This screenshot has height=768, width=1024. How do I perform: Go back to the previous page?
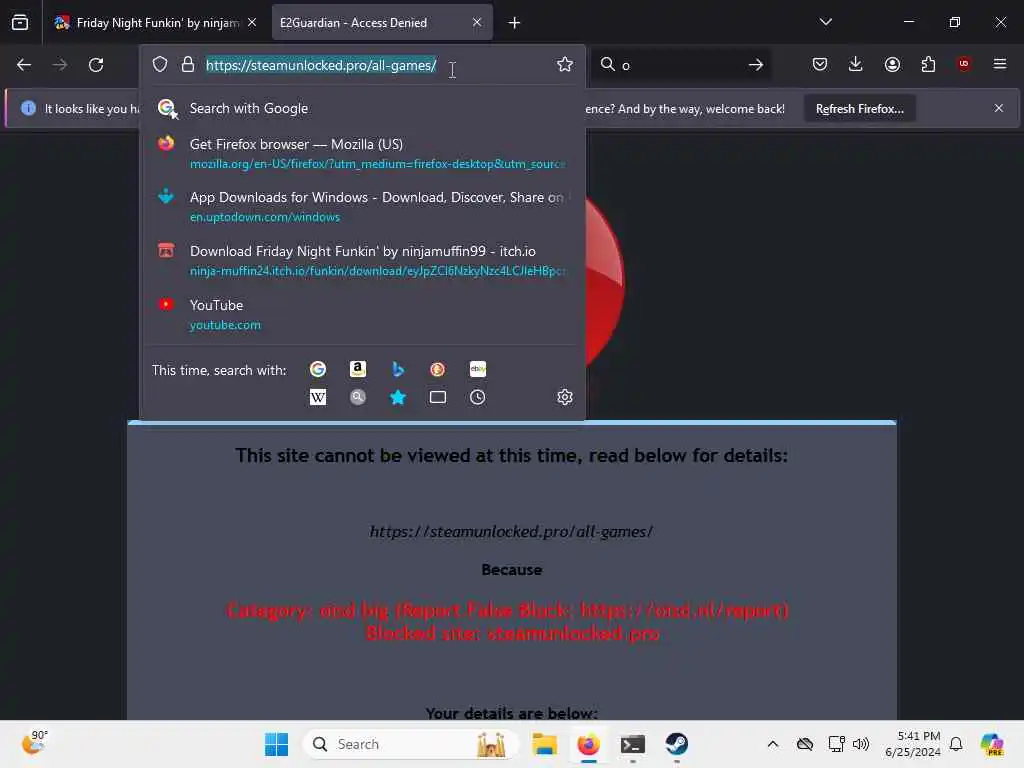[x=24, y=65]
